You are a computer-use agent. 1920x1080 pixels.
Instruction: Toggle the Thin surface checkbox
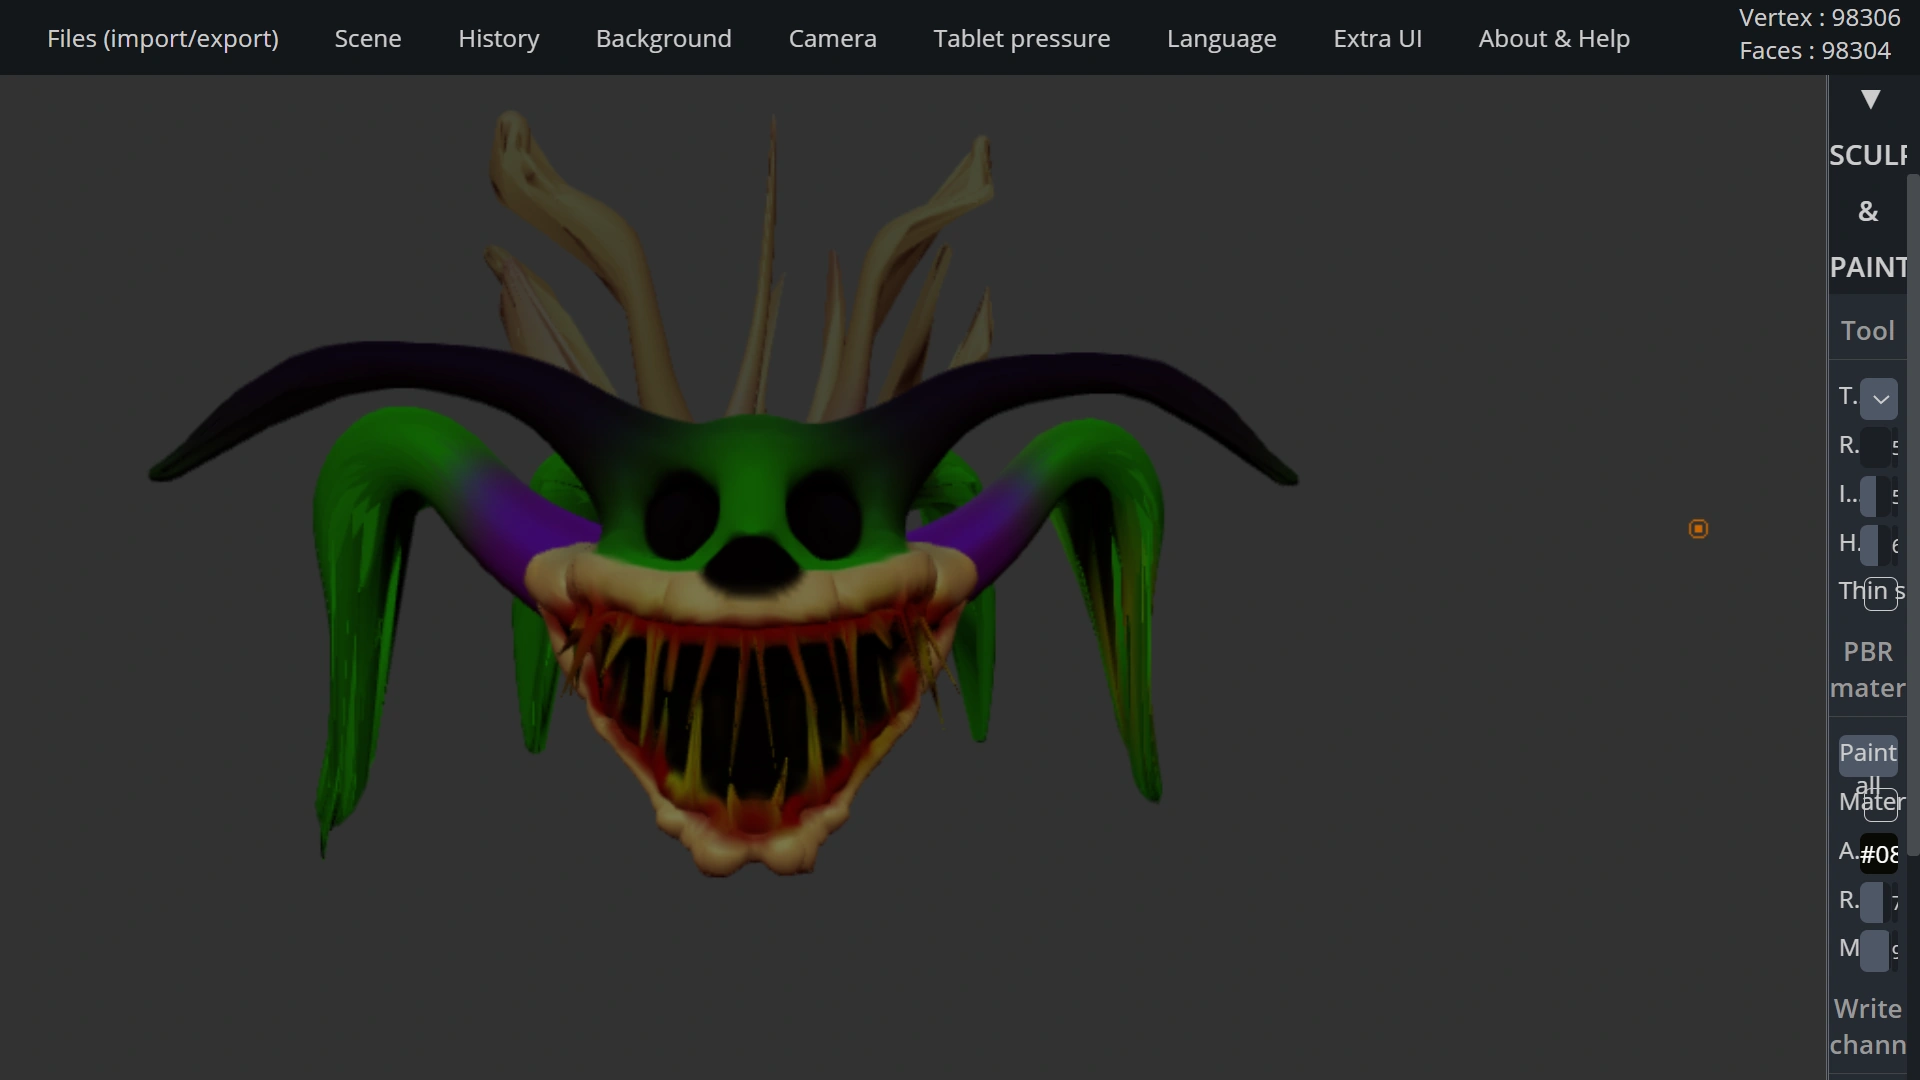[1880, 593]
